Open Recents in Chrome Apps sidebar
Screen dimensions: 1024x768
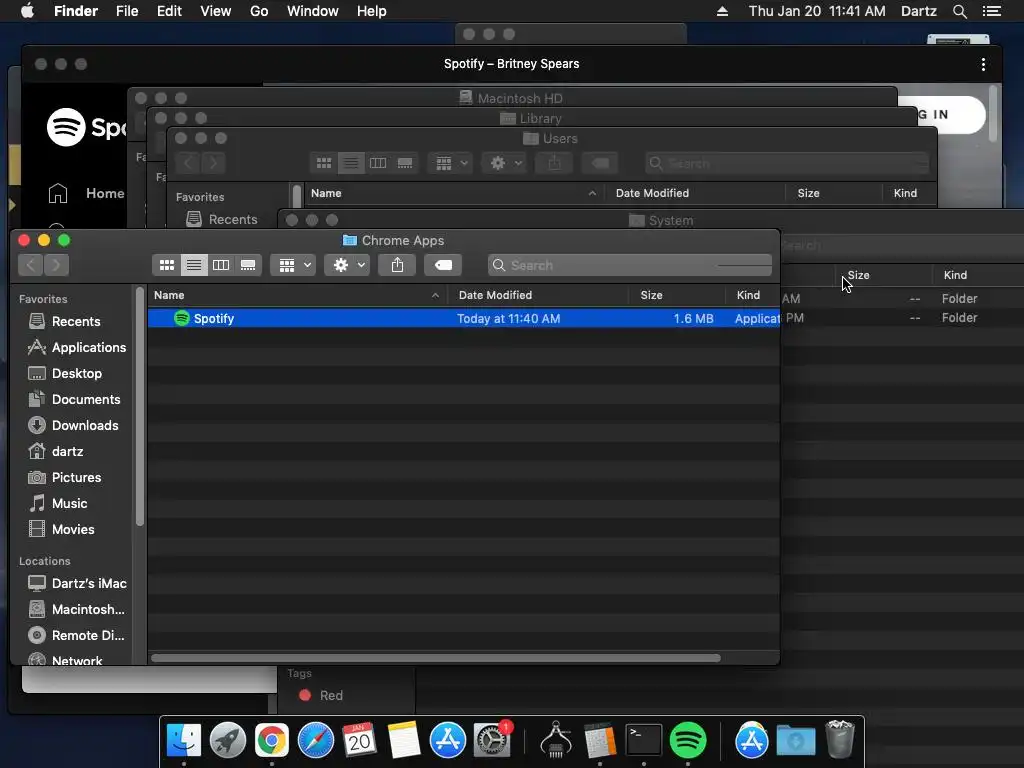[76, 321]
